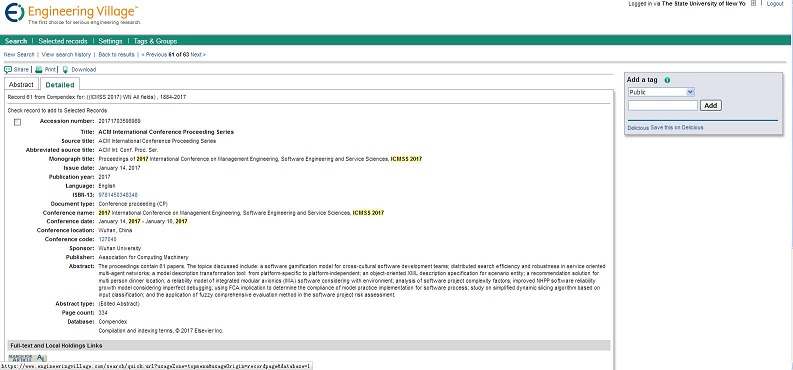Open the Public tag visibility dropdown
793x370 pixels.
pyautogui.click(x=661, y=92)
